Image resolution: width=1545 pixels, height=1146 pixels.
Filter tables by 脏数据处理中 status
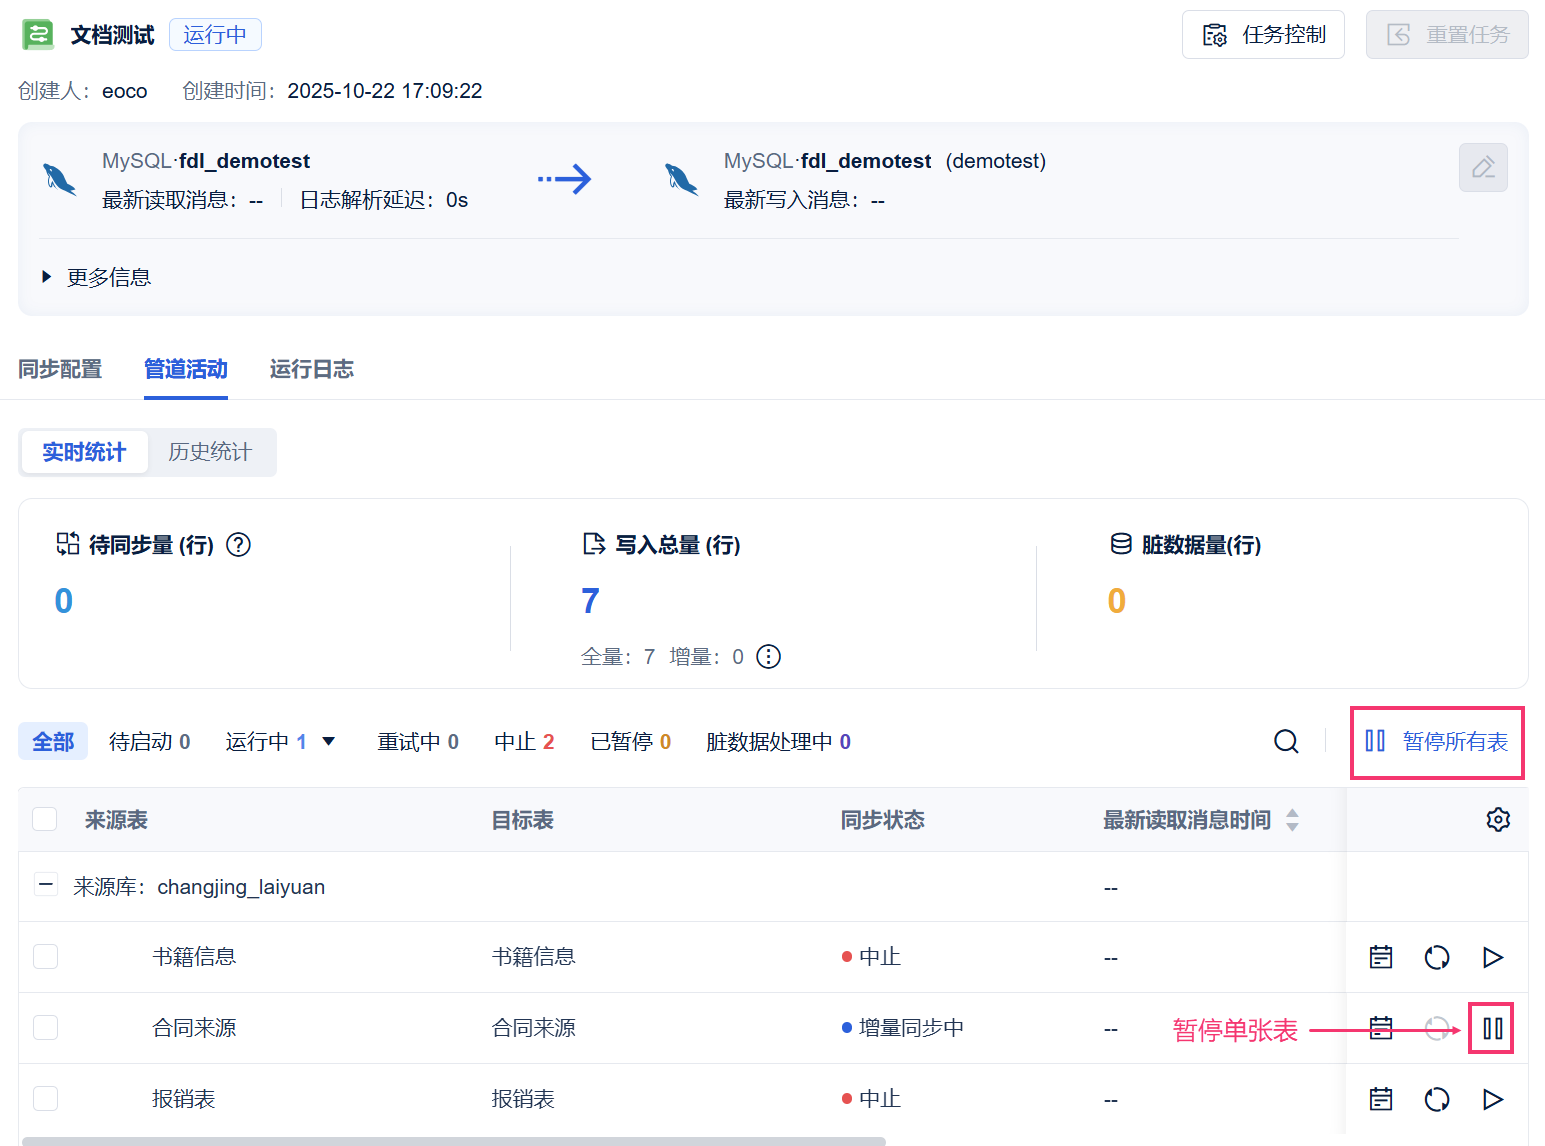[x=778, y=741]
